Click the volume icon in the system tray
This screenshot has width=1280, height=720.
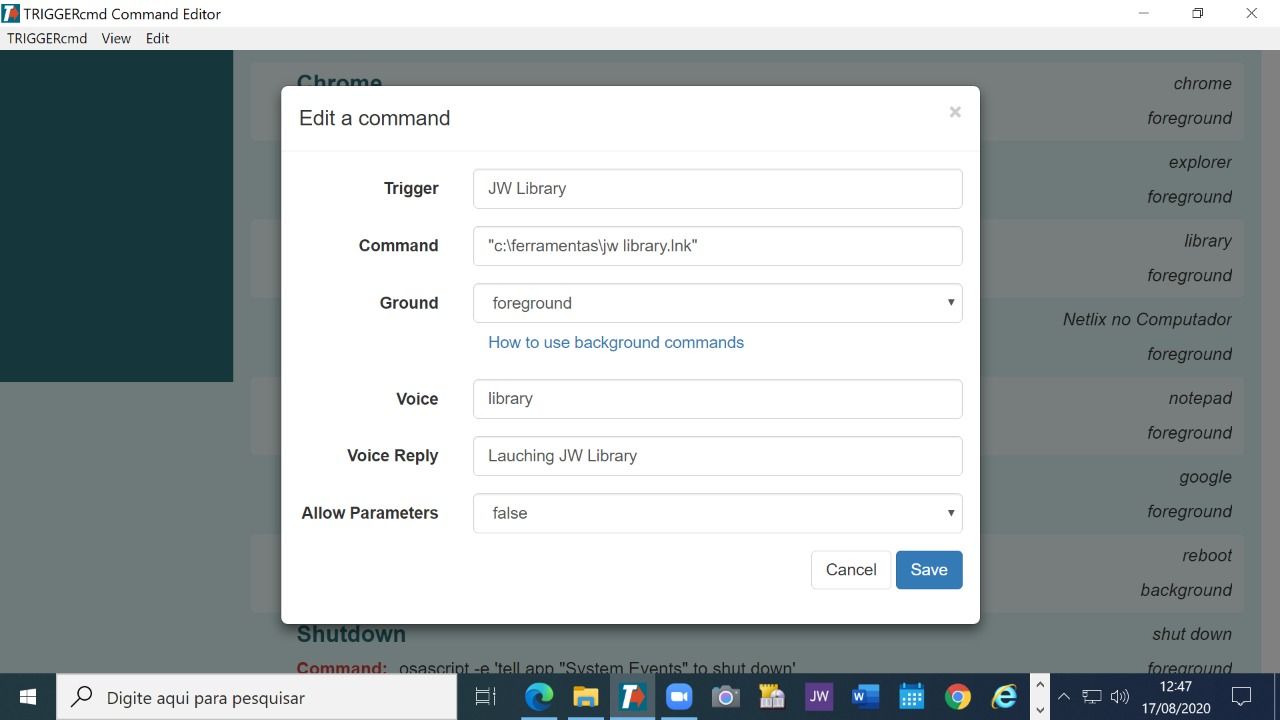tap(1120, 697)
